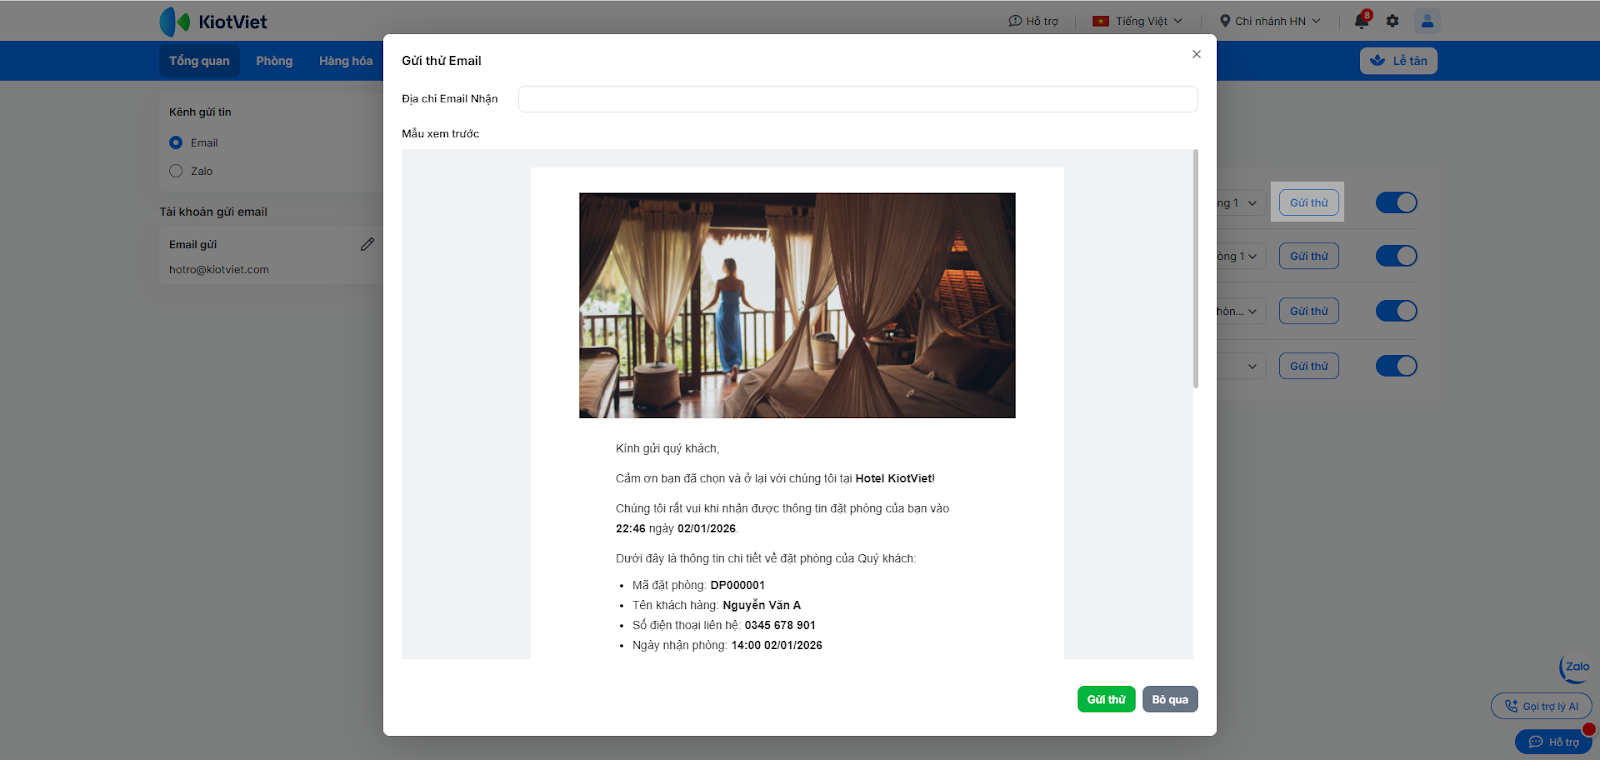
Task: Click the 'Tài khoản gửi email' heading
Action: 213,212
